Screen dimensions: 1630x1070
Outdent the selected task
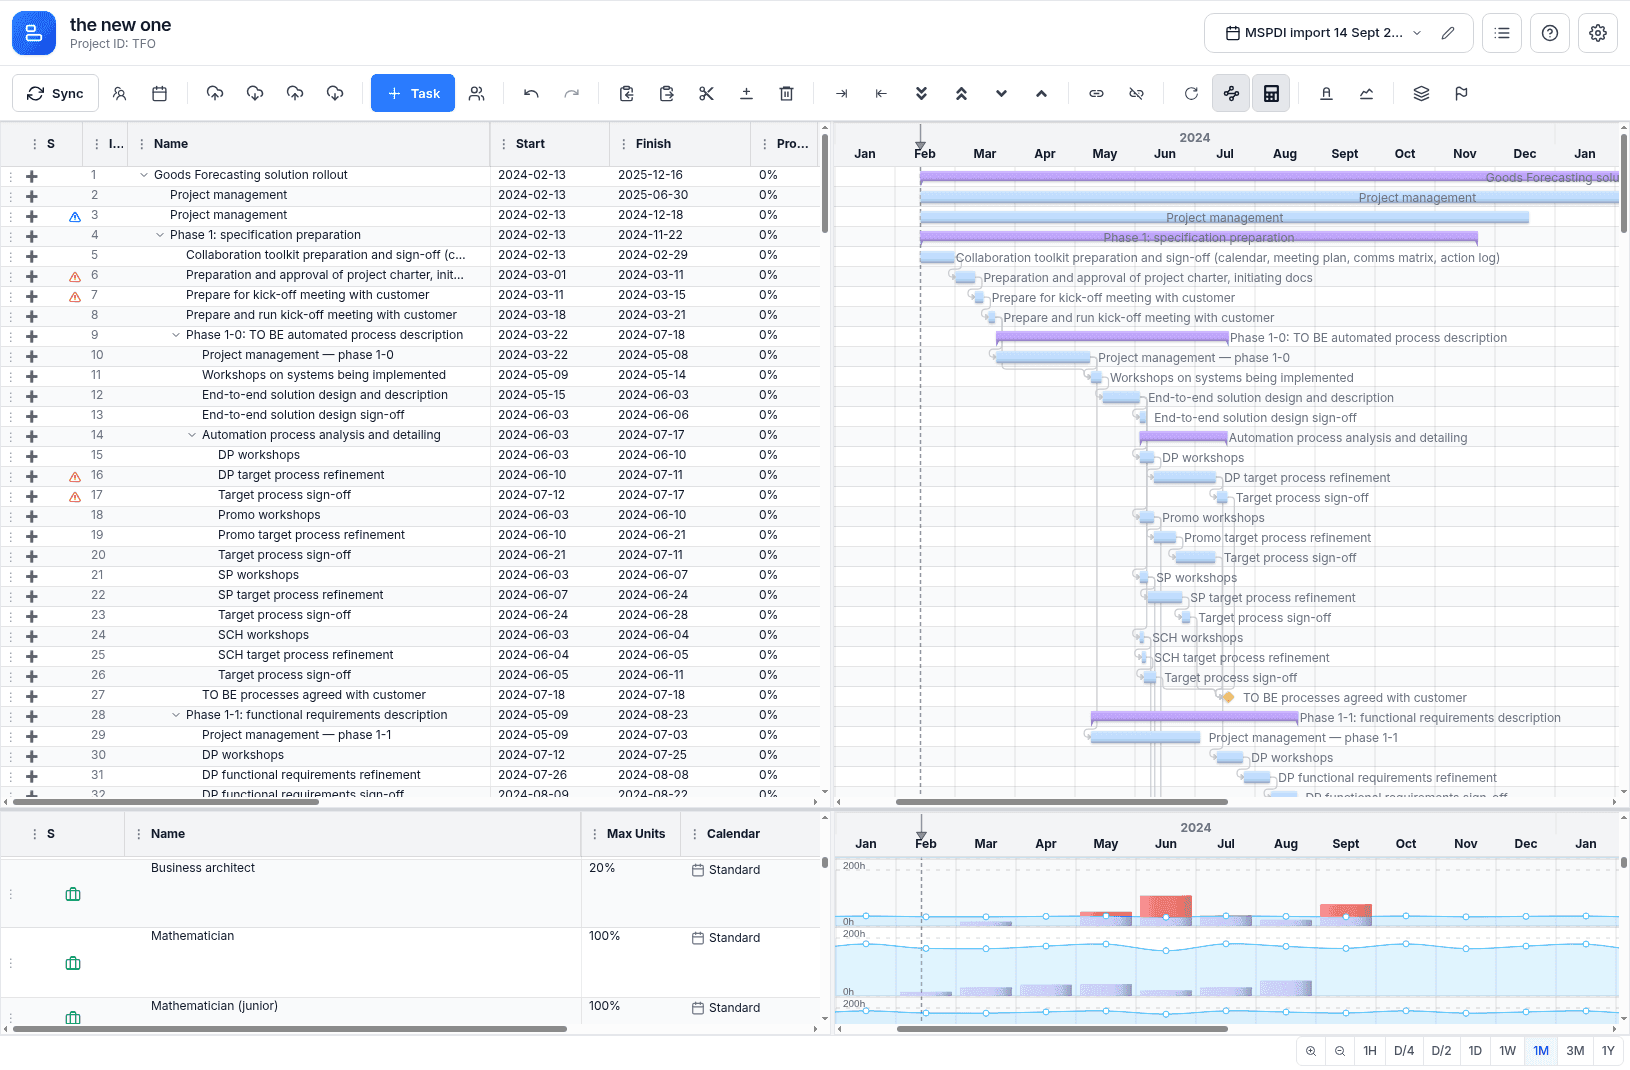click(881, 93)
